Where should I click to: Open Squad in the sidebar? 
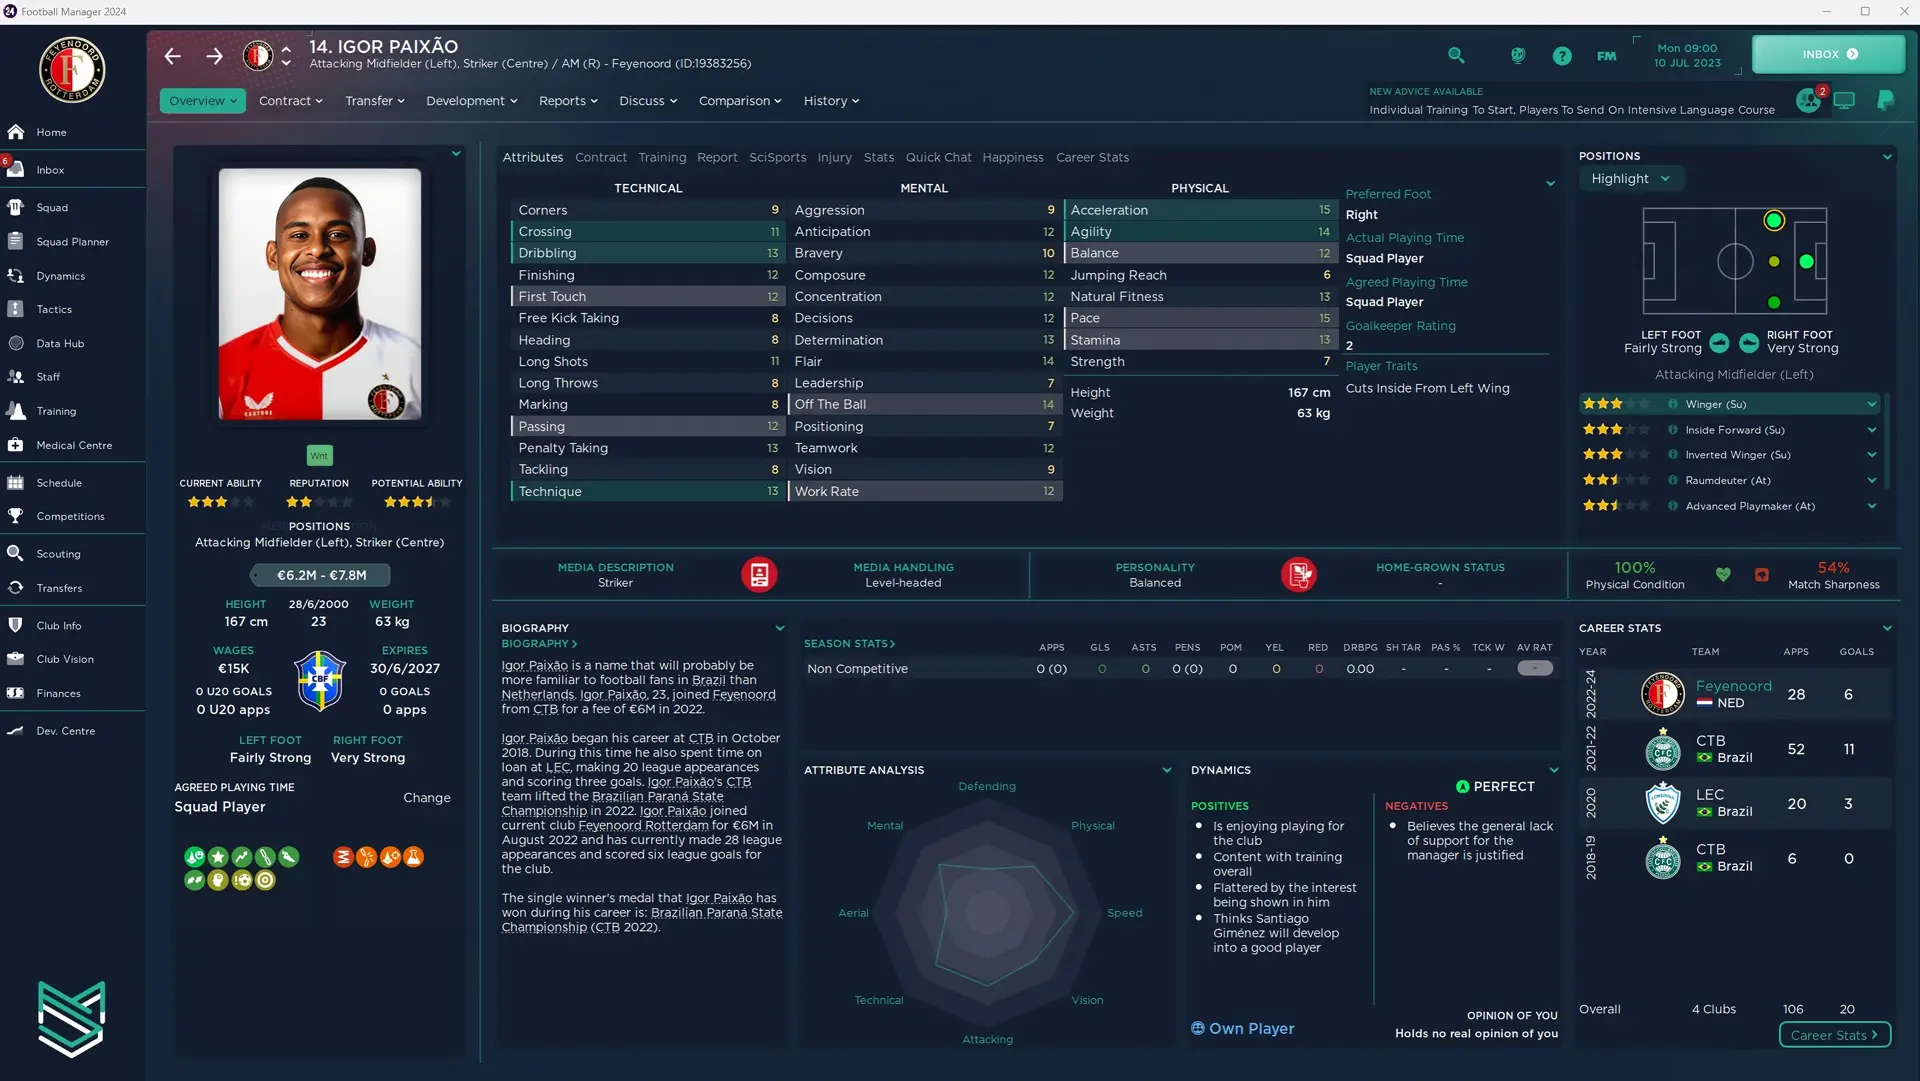[72, 208]
